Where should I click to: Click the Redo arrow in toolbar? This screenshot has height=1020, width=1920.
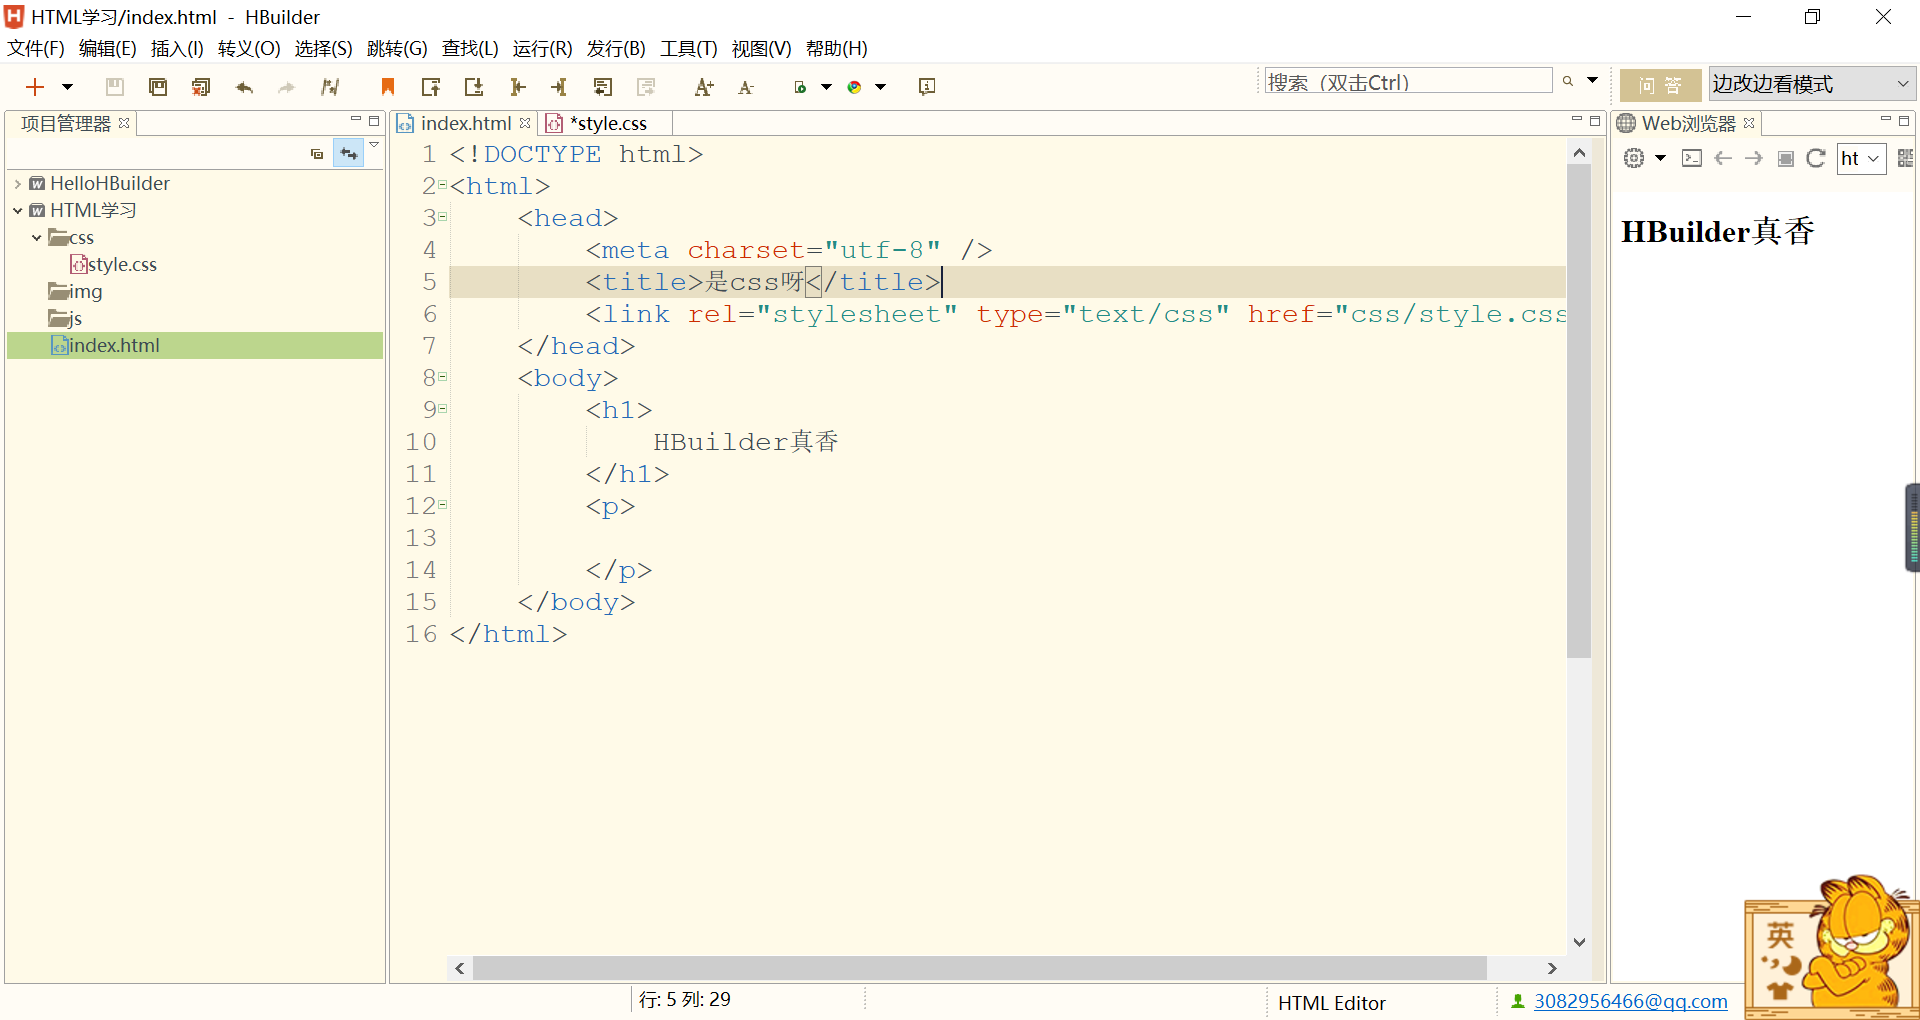click(287, 87)
